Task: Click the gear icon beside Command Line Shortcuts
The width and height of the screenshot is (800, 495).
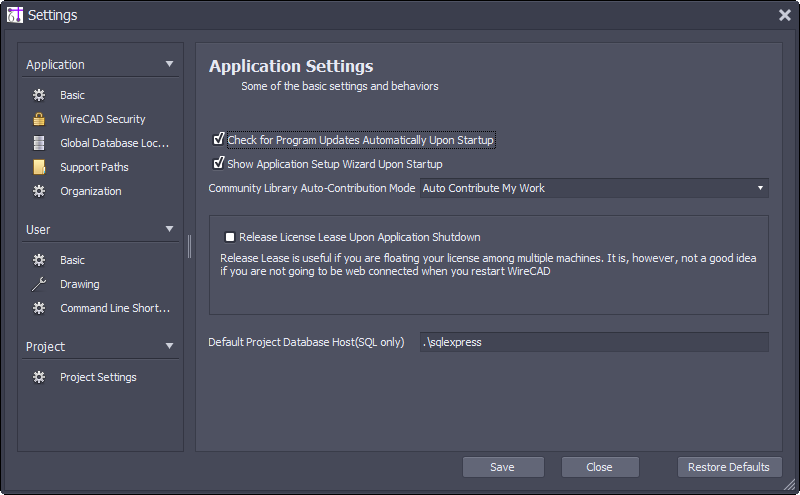Action: tap(39, 308)
